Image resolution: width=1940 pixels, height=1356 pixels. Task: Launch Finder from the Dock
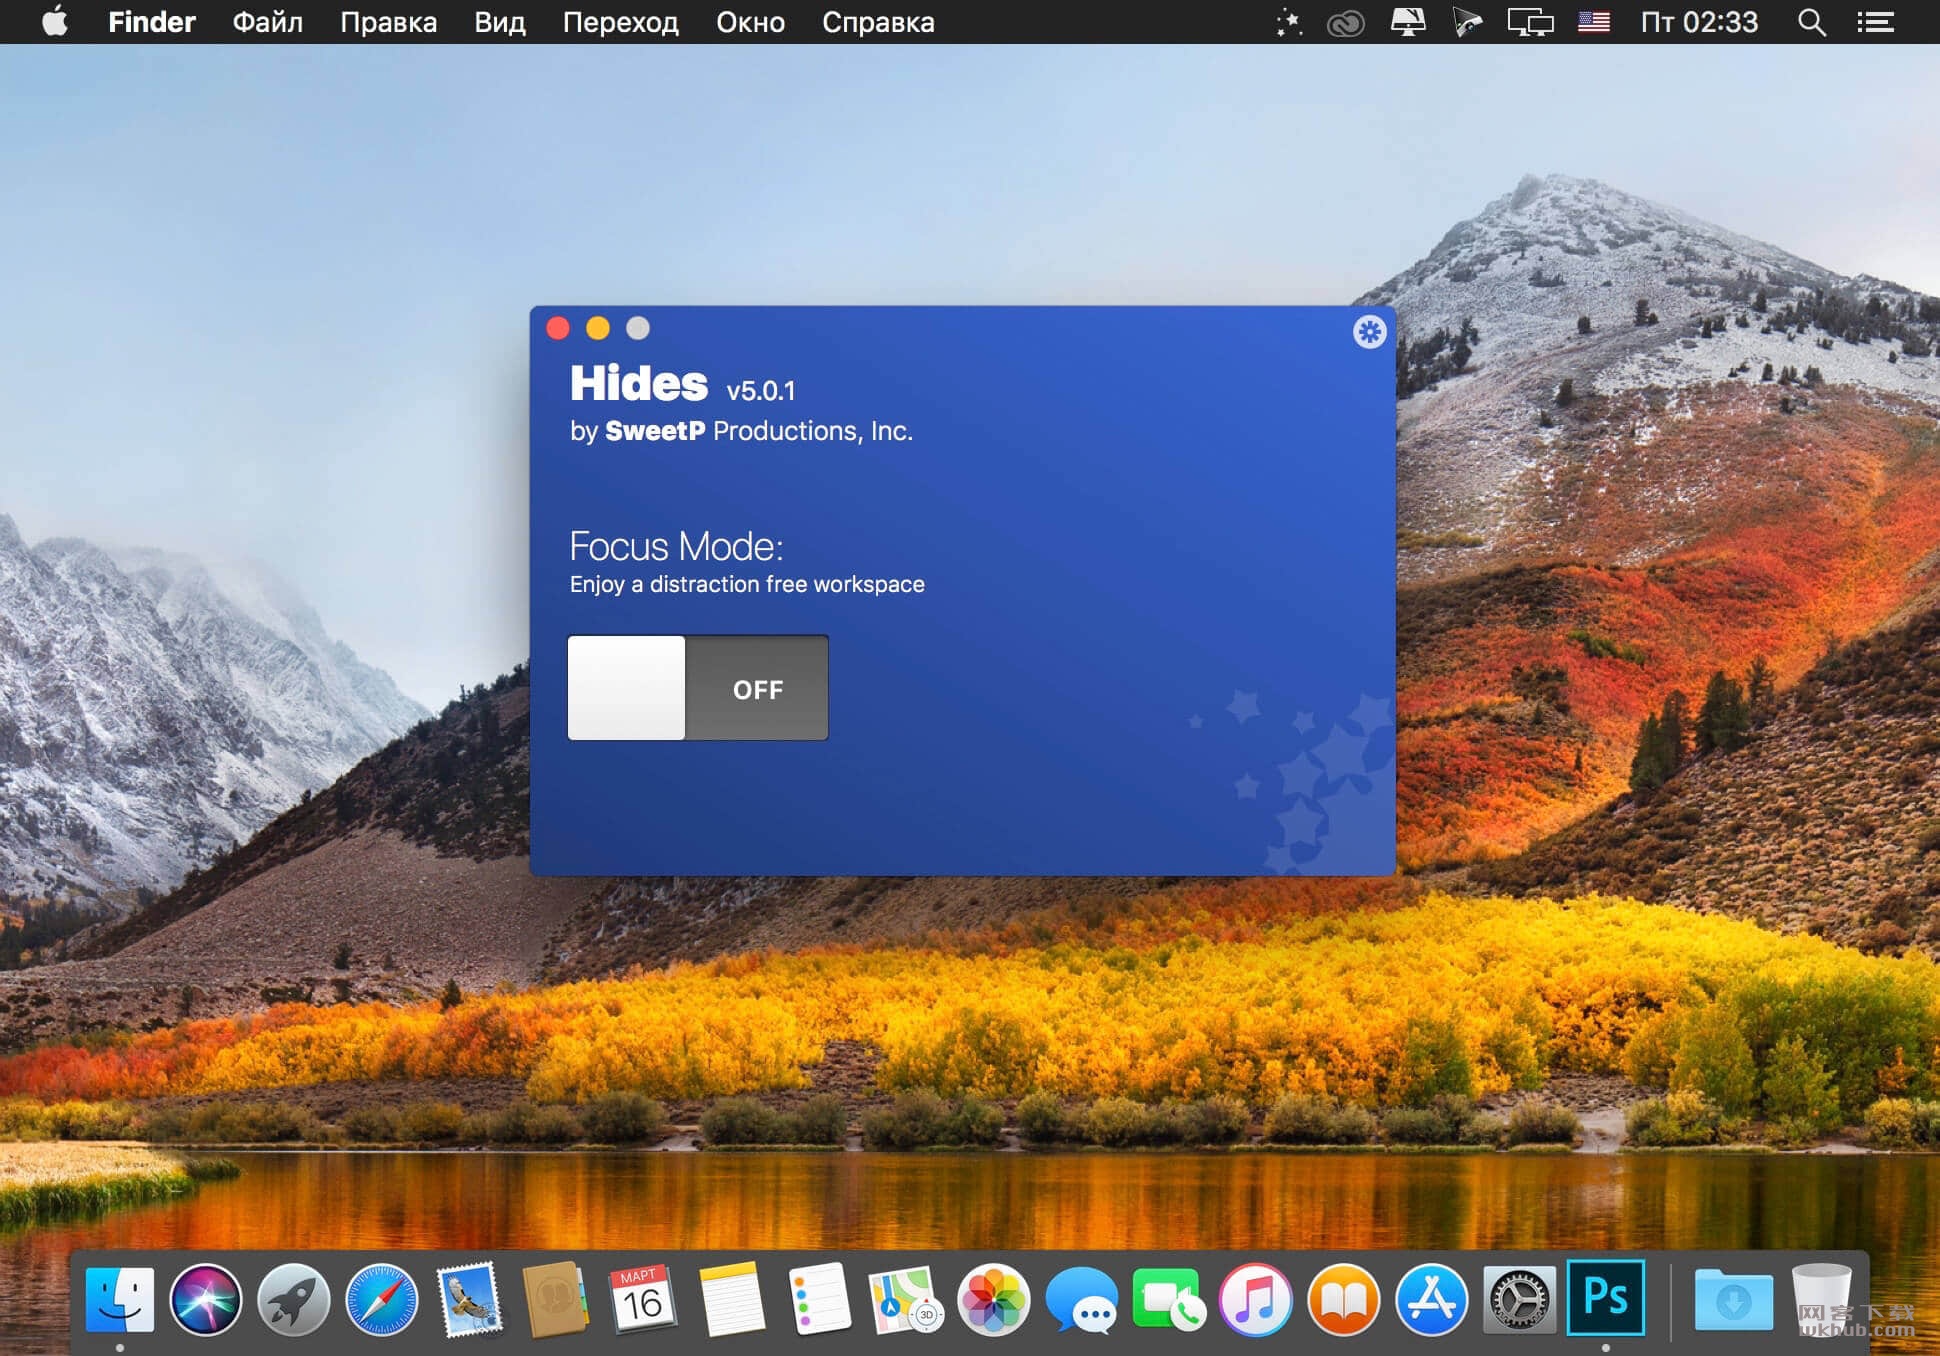[x=120, y=1300]
